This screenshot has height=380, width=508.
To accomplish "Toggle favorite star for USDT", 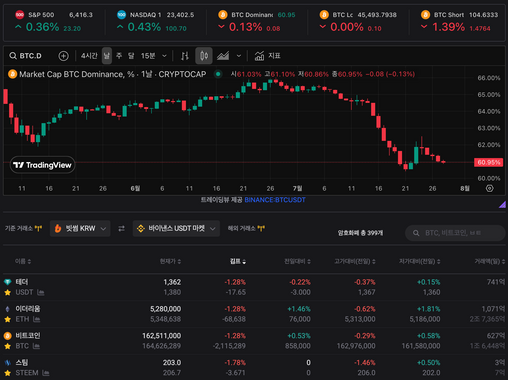I will click(7, 292).
